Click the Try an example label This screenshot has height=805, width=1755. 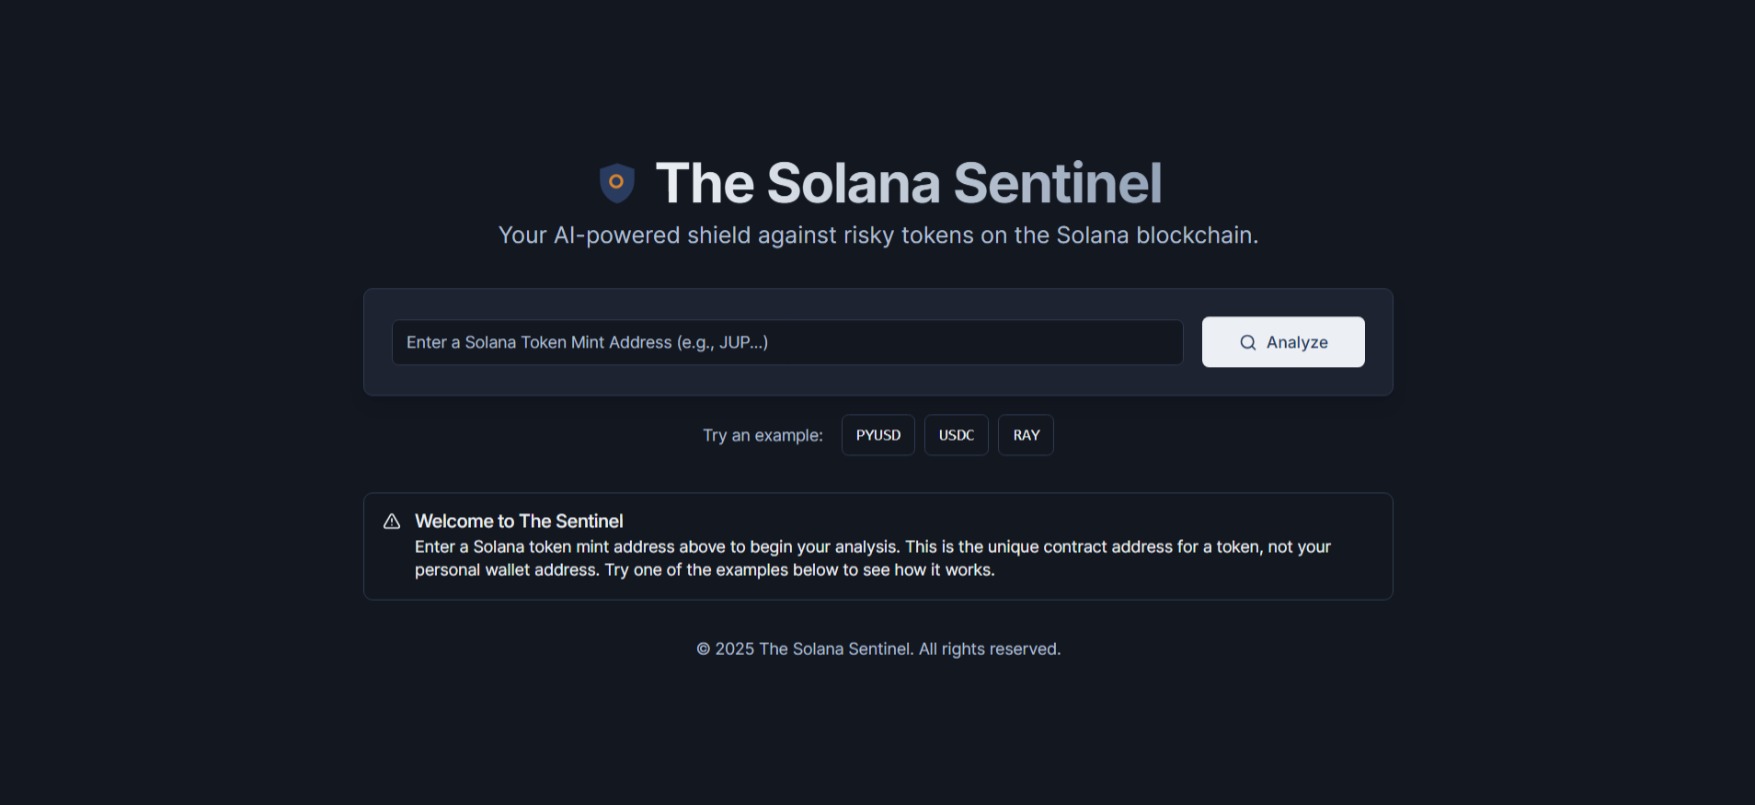[762, 435]
